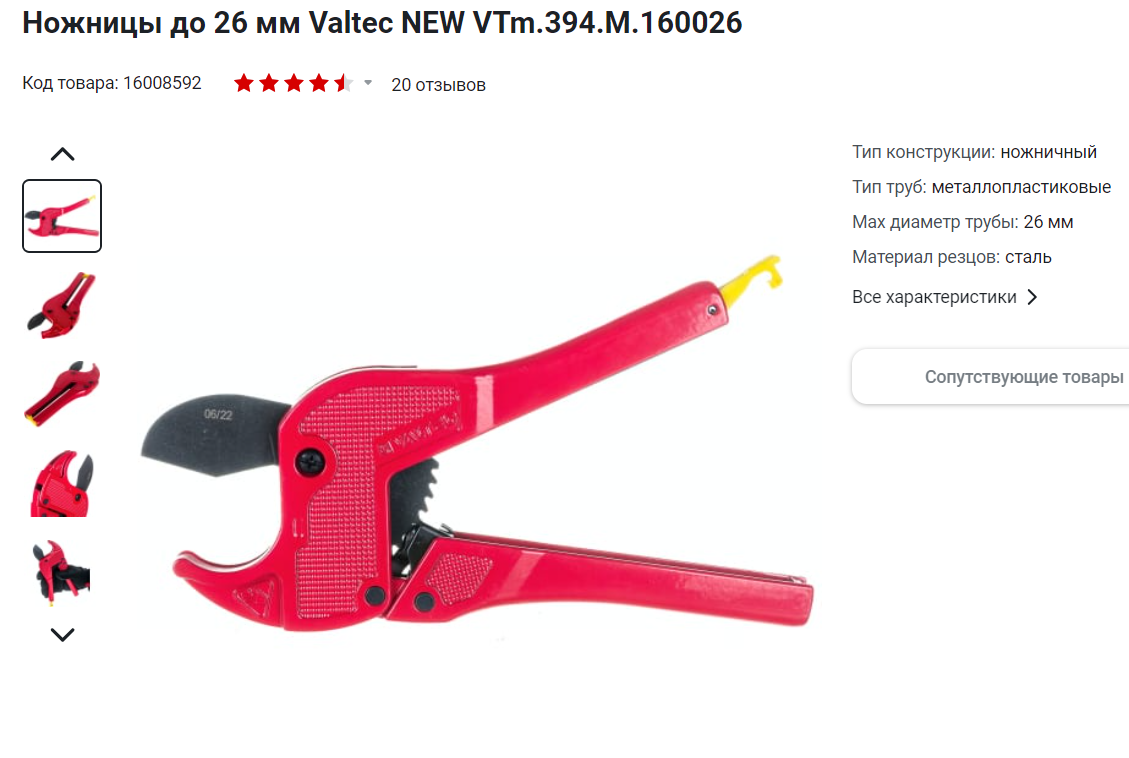The image size is (1129, 758).
Task: Click the Тип труб: металлопластиковые specification
Action: (981, 187)
